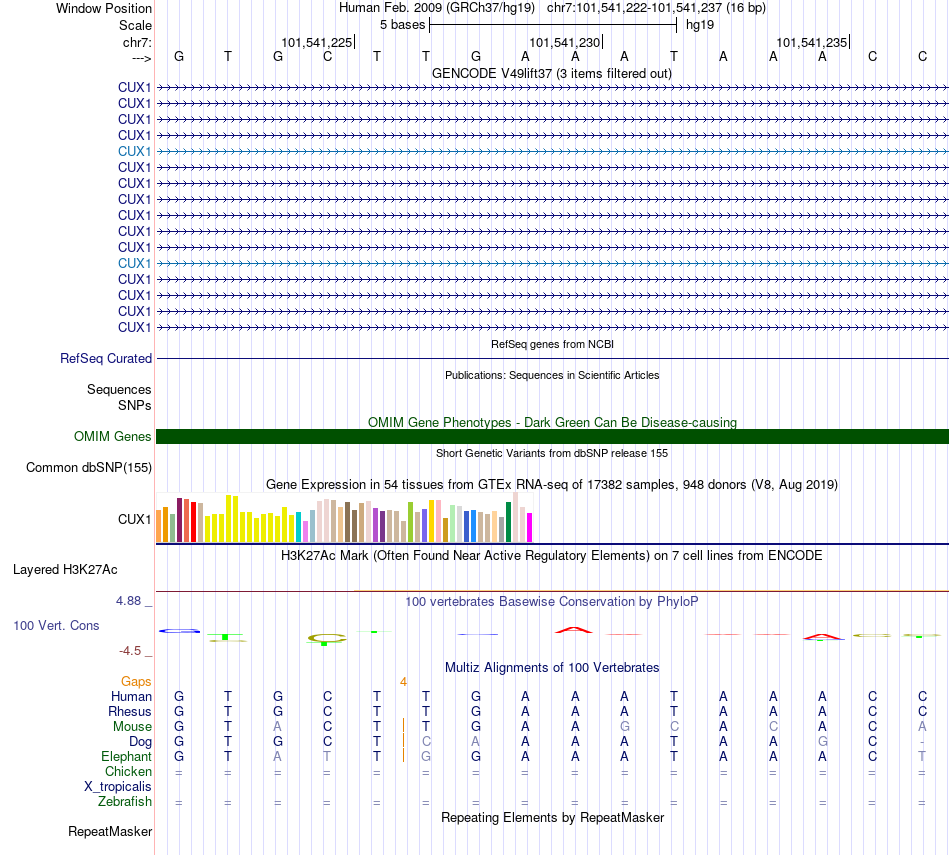Click the -4.5 PhyloP lower scale value
This screenshot has width=950, height=855.
[130, 651]
